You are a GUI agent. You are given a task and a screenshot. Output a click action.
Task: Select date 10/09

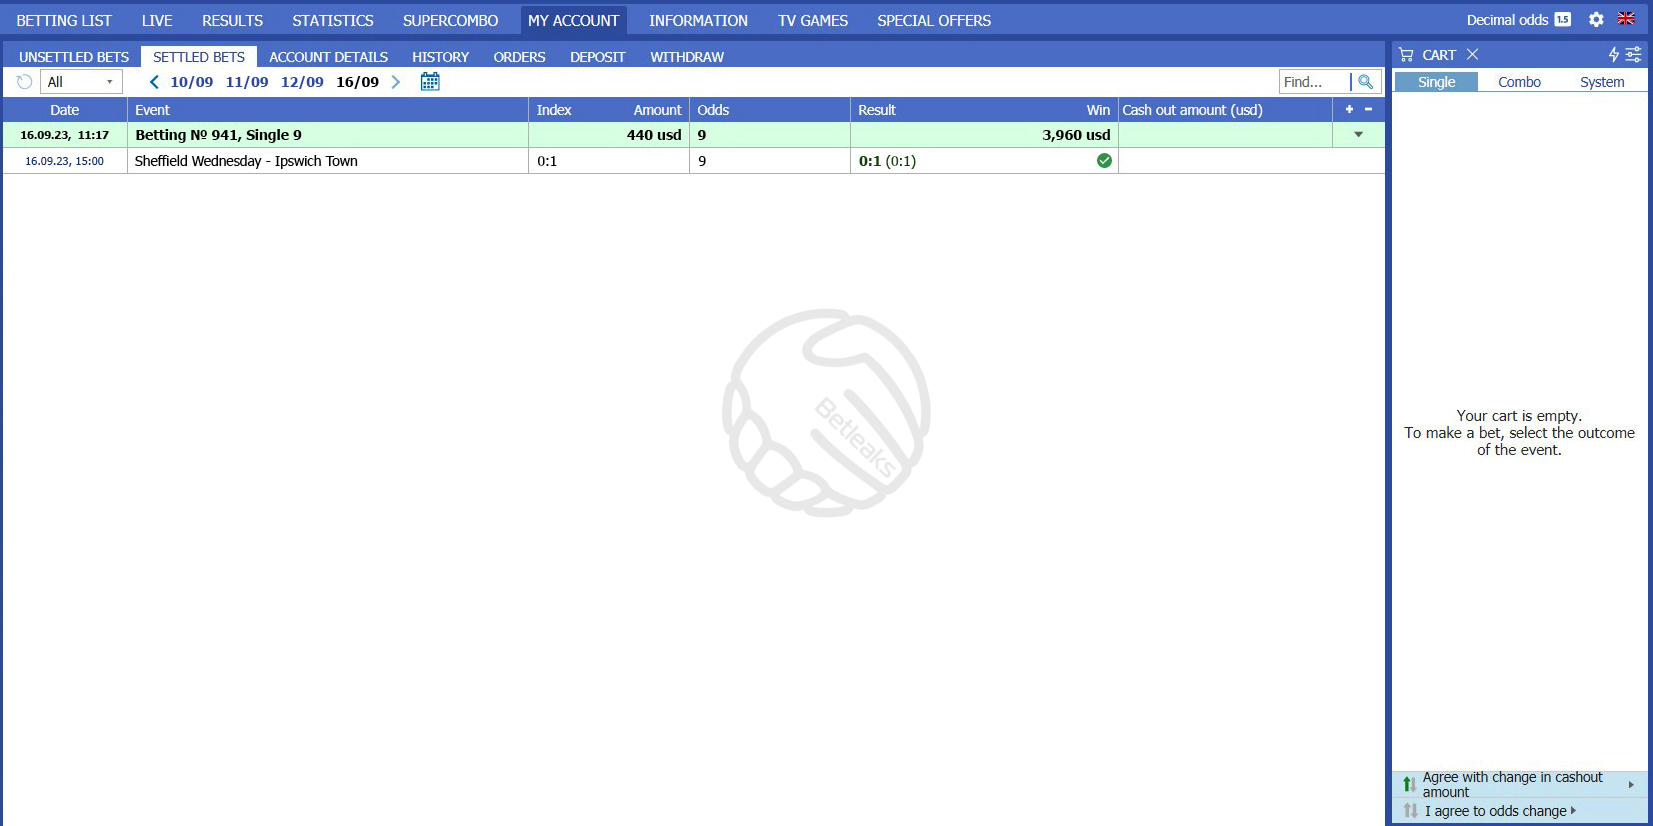click(191, 82)
